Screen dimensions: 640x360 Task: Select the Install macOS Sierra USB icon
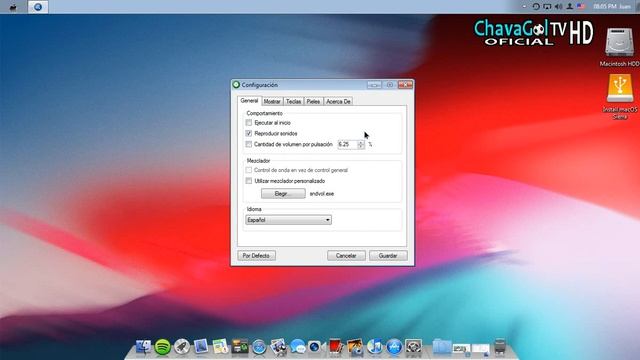coord(620,97)
